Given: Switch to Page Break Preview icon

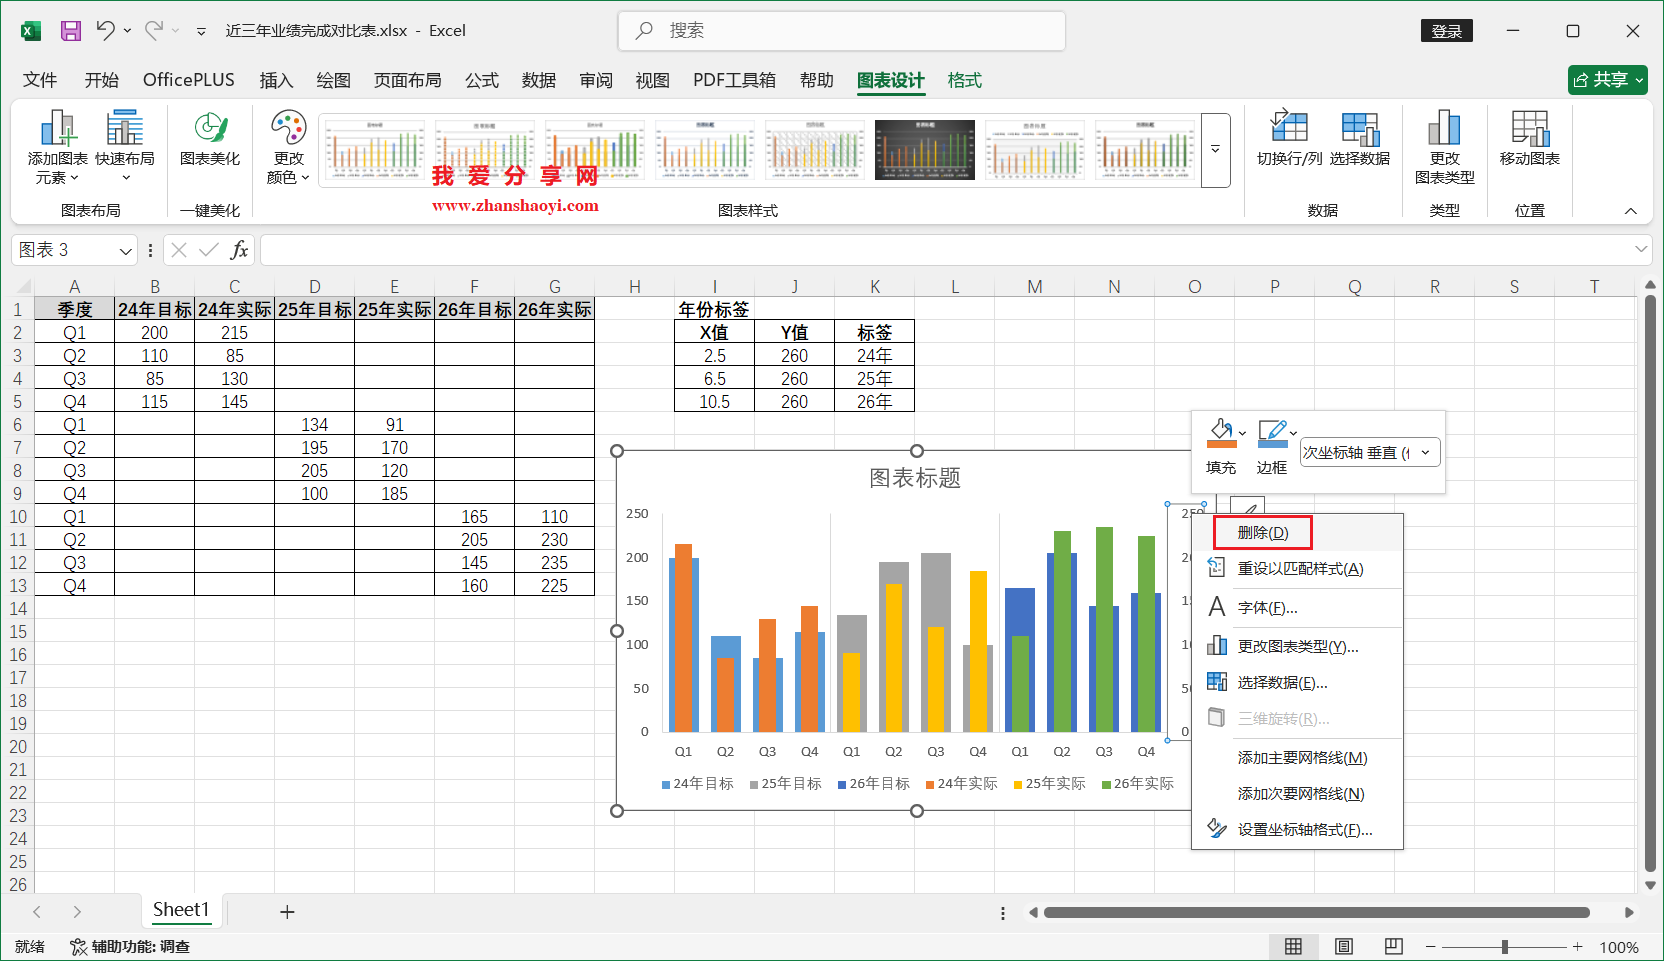Looking at the screenshot, I should tap(1394, 946).
